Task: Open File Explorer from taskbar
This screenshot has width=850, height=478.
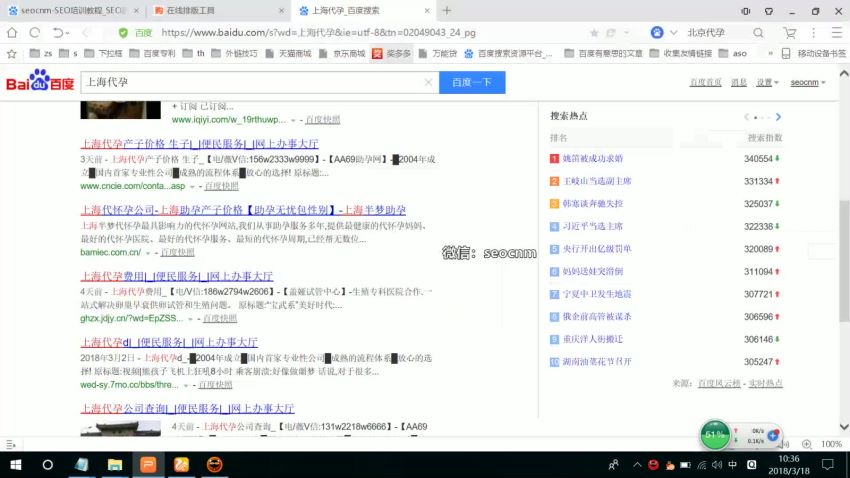Action: 114,465
